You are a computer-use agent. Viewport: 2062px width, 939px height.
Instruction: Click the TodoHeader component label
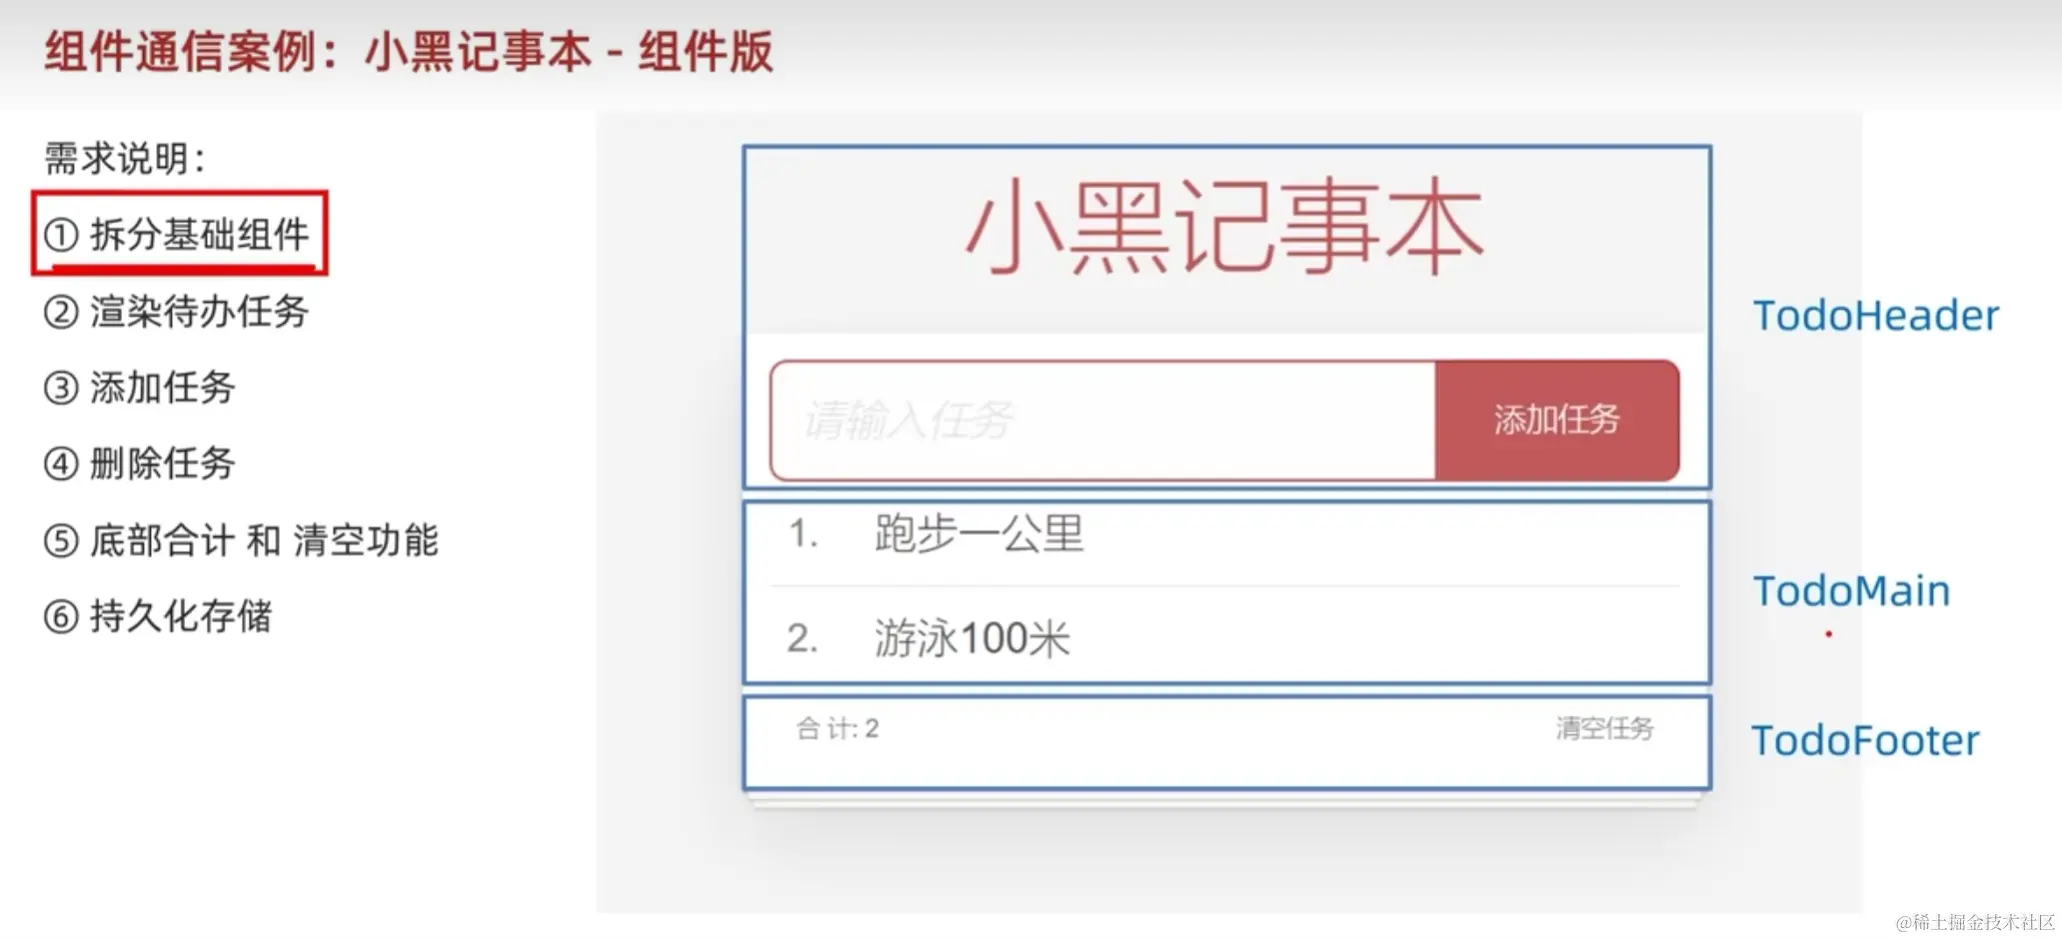coord(1875,316)
